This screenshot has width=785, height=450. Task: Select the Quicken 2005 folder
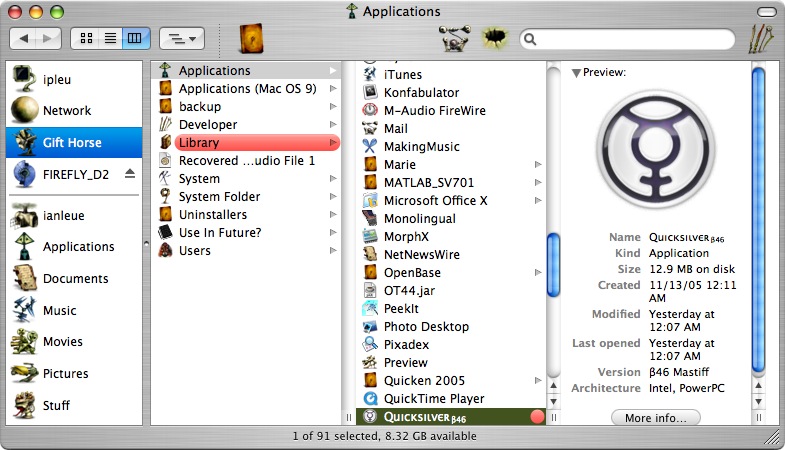pos(451,381)
